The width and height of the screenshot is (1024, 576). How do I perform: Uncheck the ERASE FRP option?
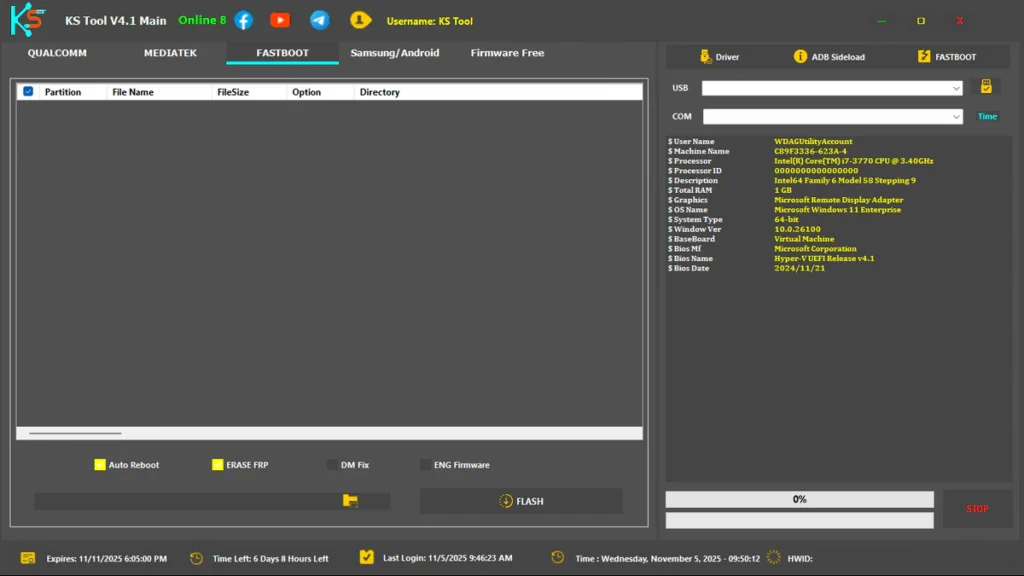point(217,465)
